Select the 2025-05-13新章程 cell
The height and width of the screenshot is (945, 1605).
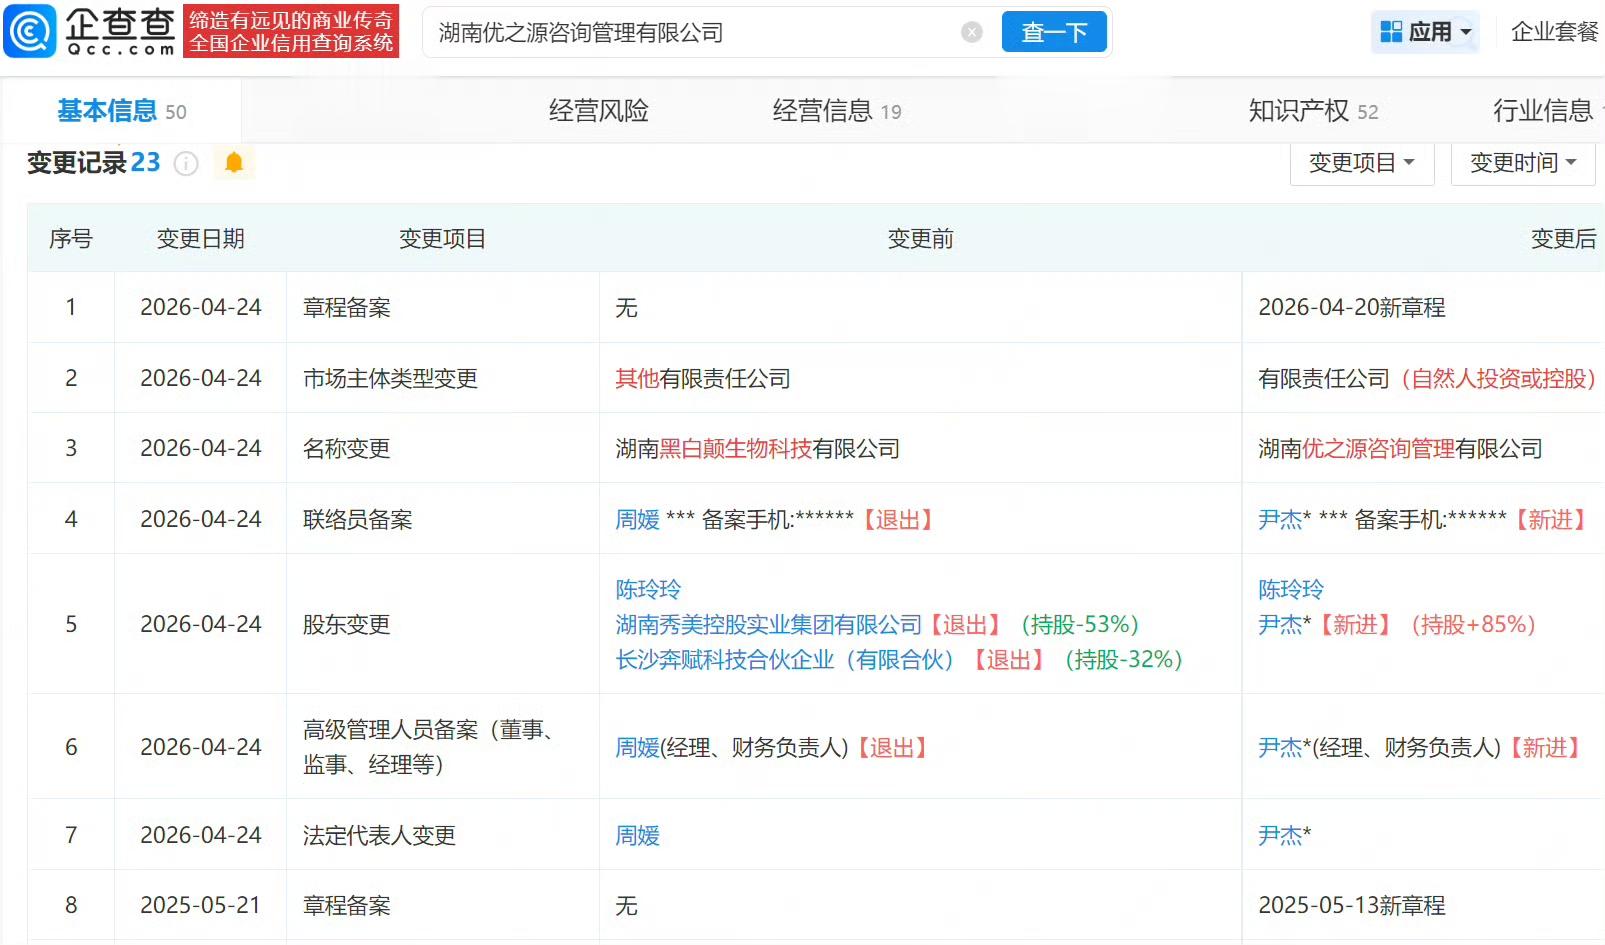point(1423,905)
